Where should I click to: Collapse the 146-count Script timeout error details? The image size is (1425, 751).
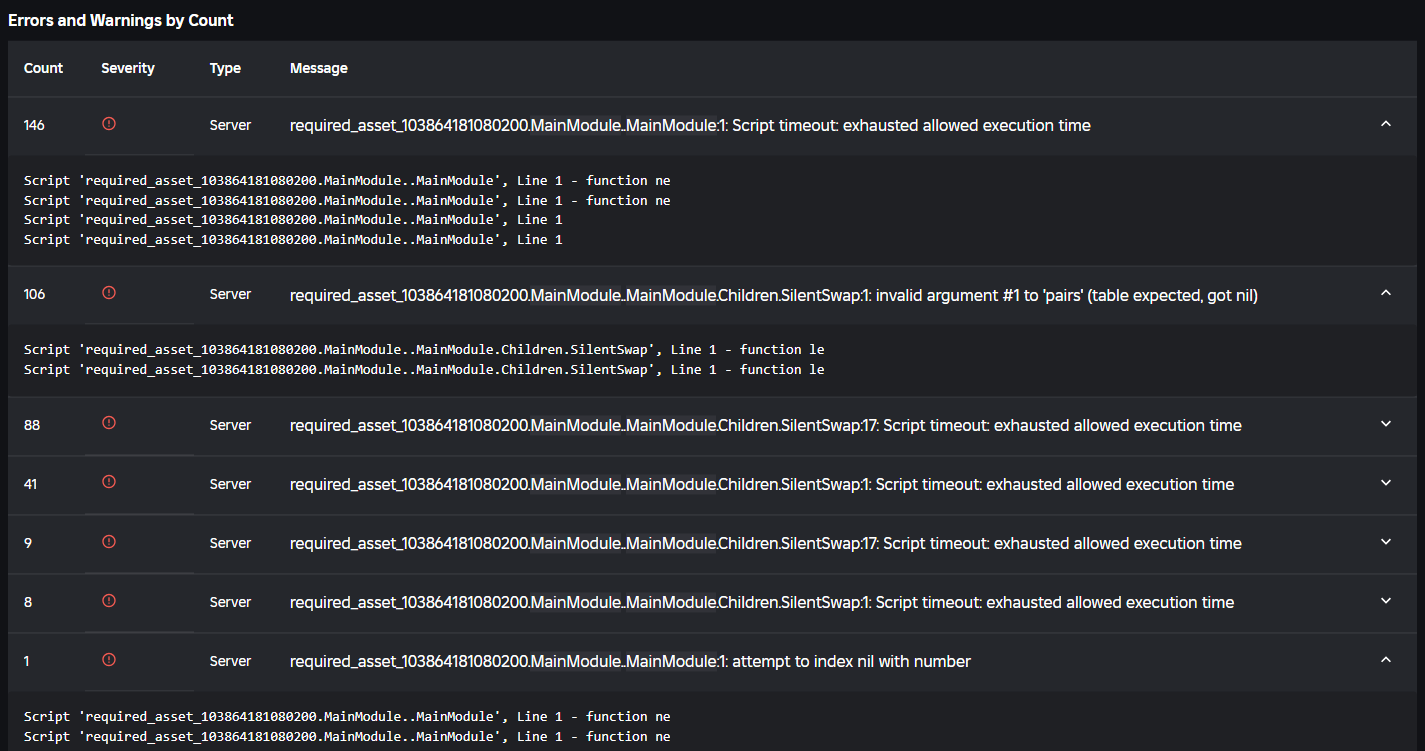(1386, 124)
